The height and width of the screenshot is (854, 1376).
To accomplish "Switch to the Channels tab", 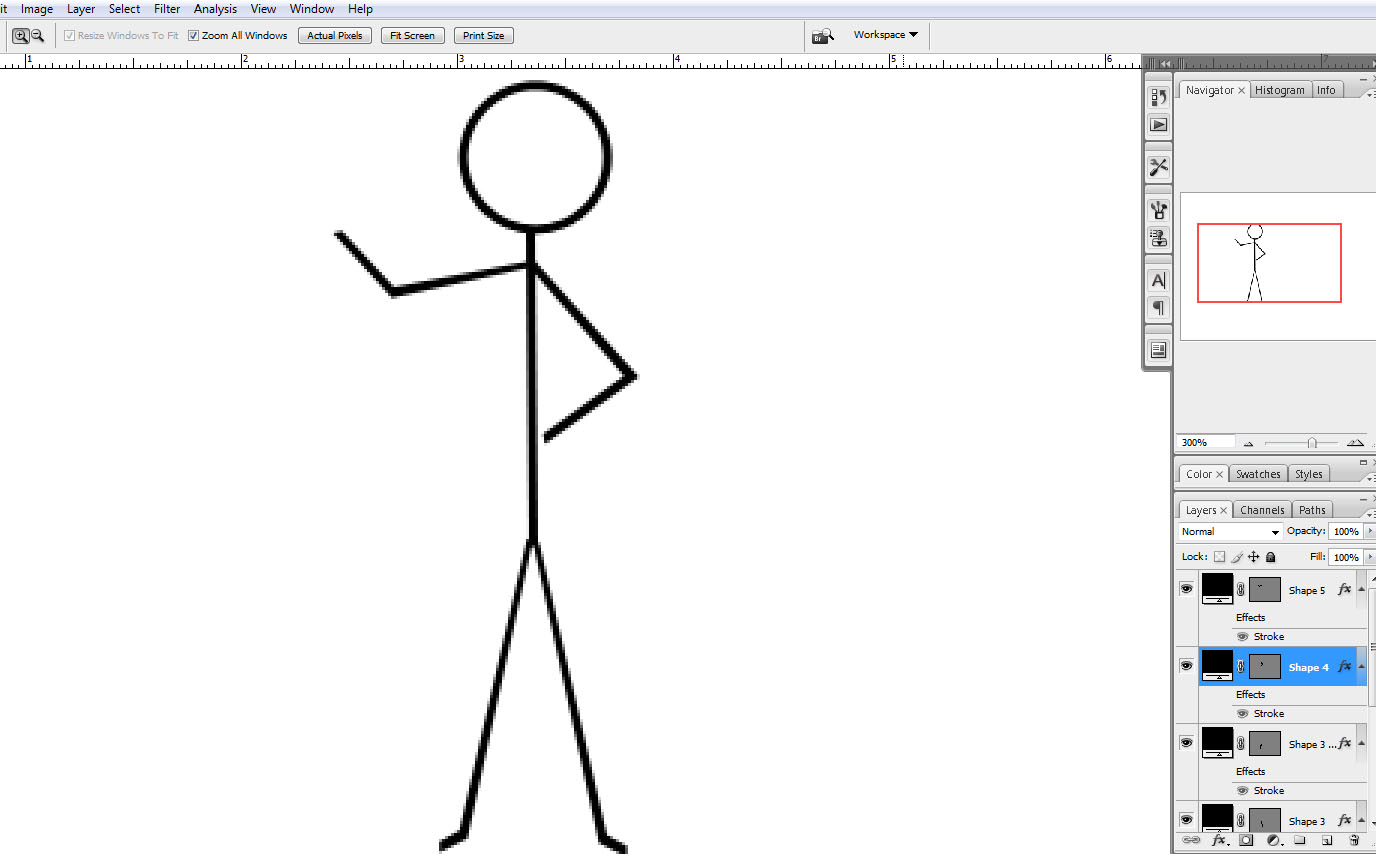I will tap(1262, 509).
